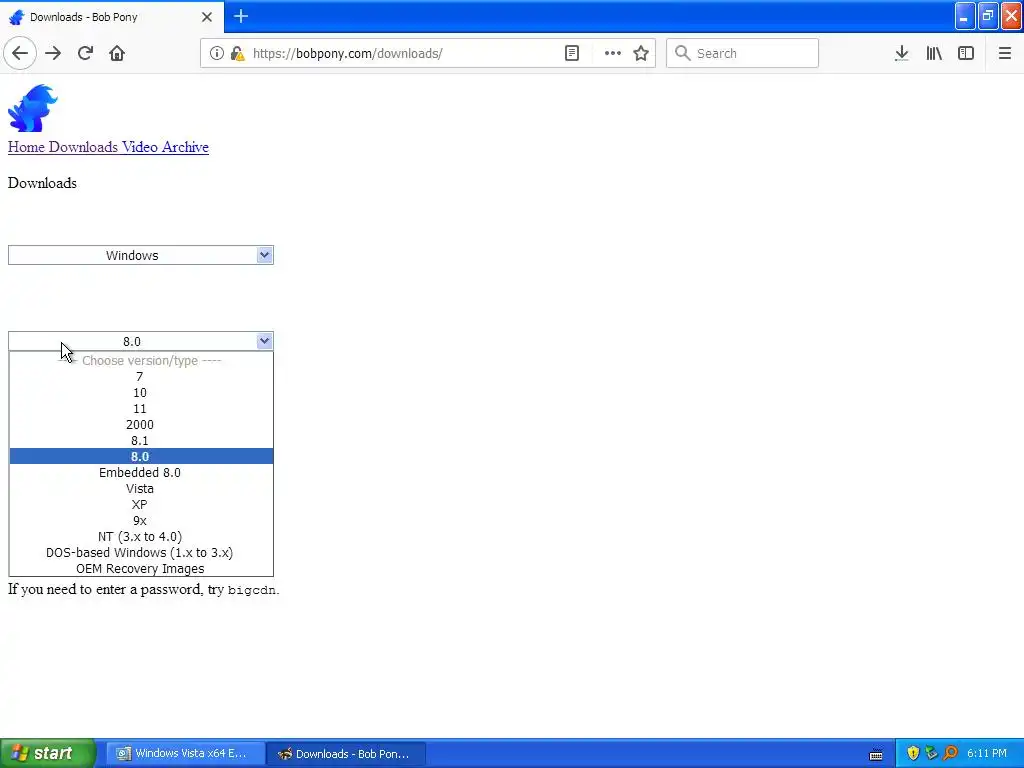Choose 8.1 from the version list
Image resolution: width=1024 pixels, height=768 pixels.
[x=140, y=441]
